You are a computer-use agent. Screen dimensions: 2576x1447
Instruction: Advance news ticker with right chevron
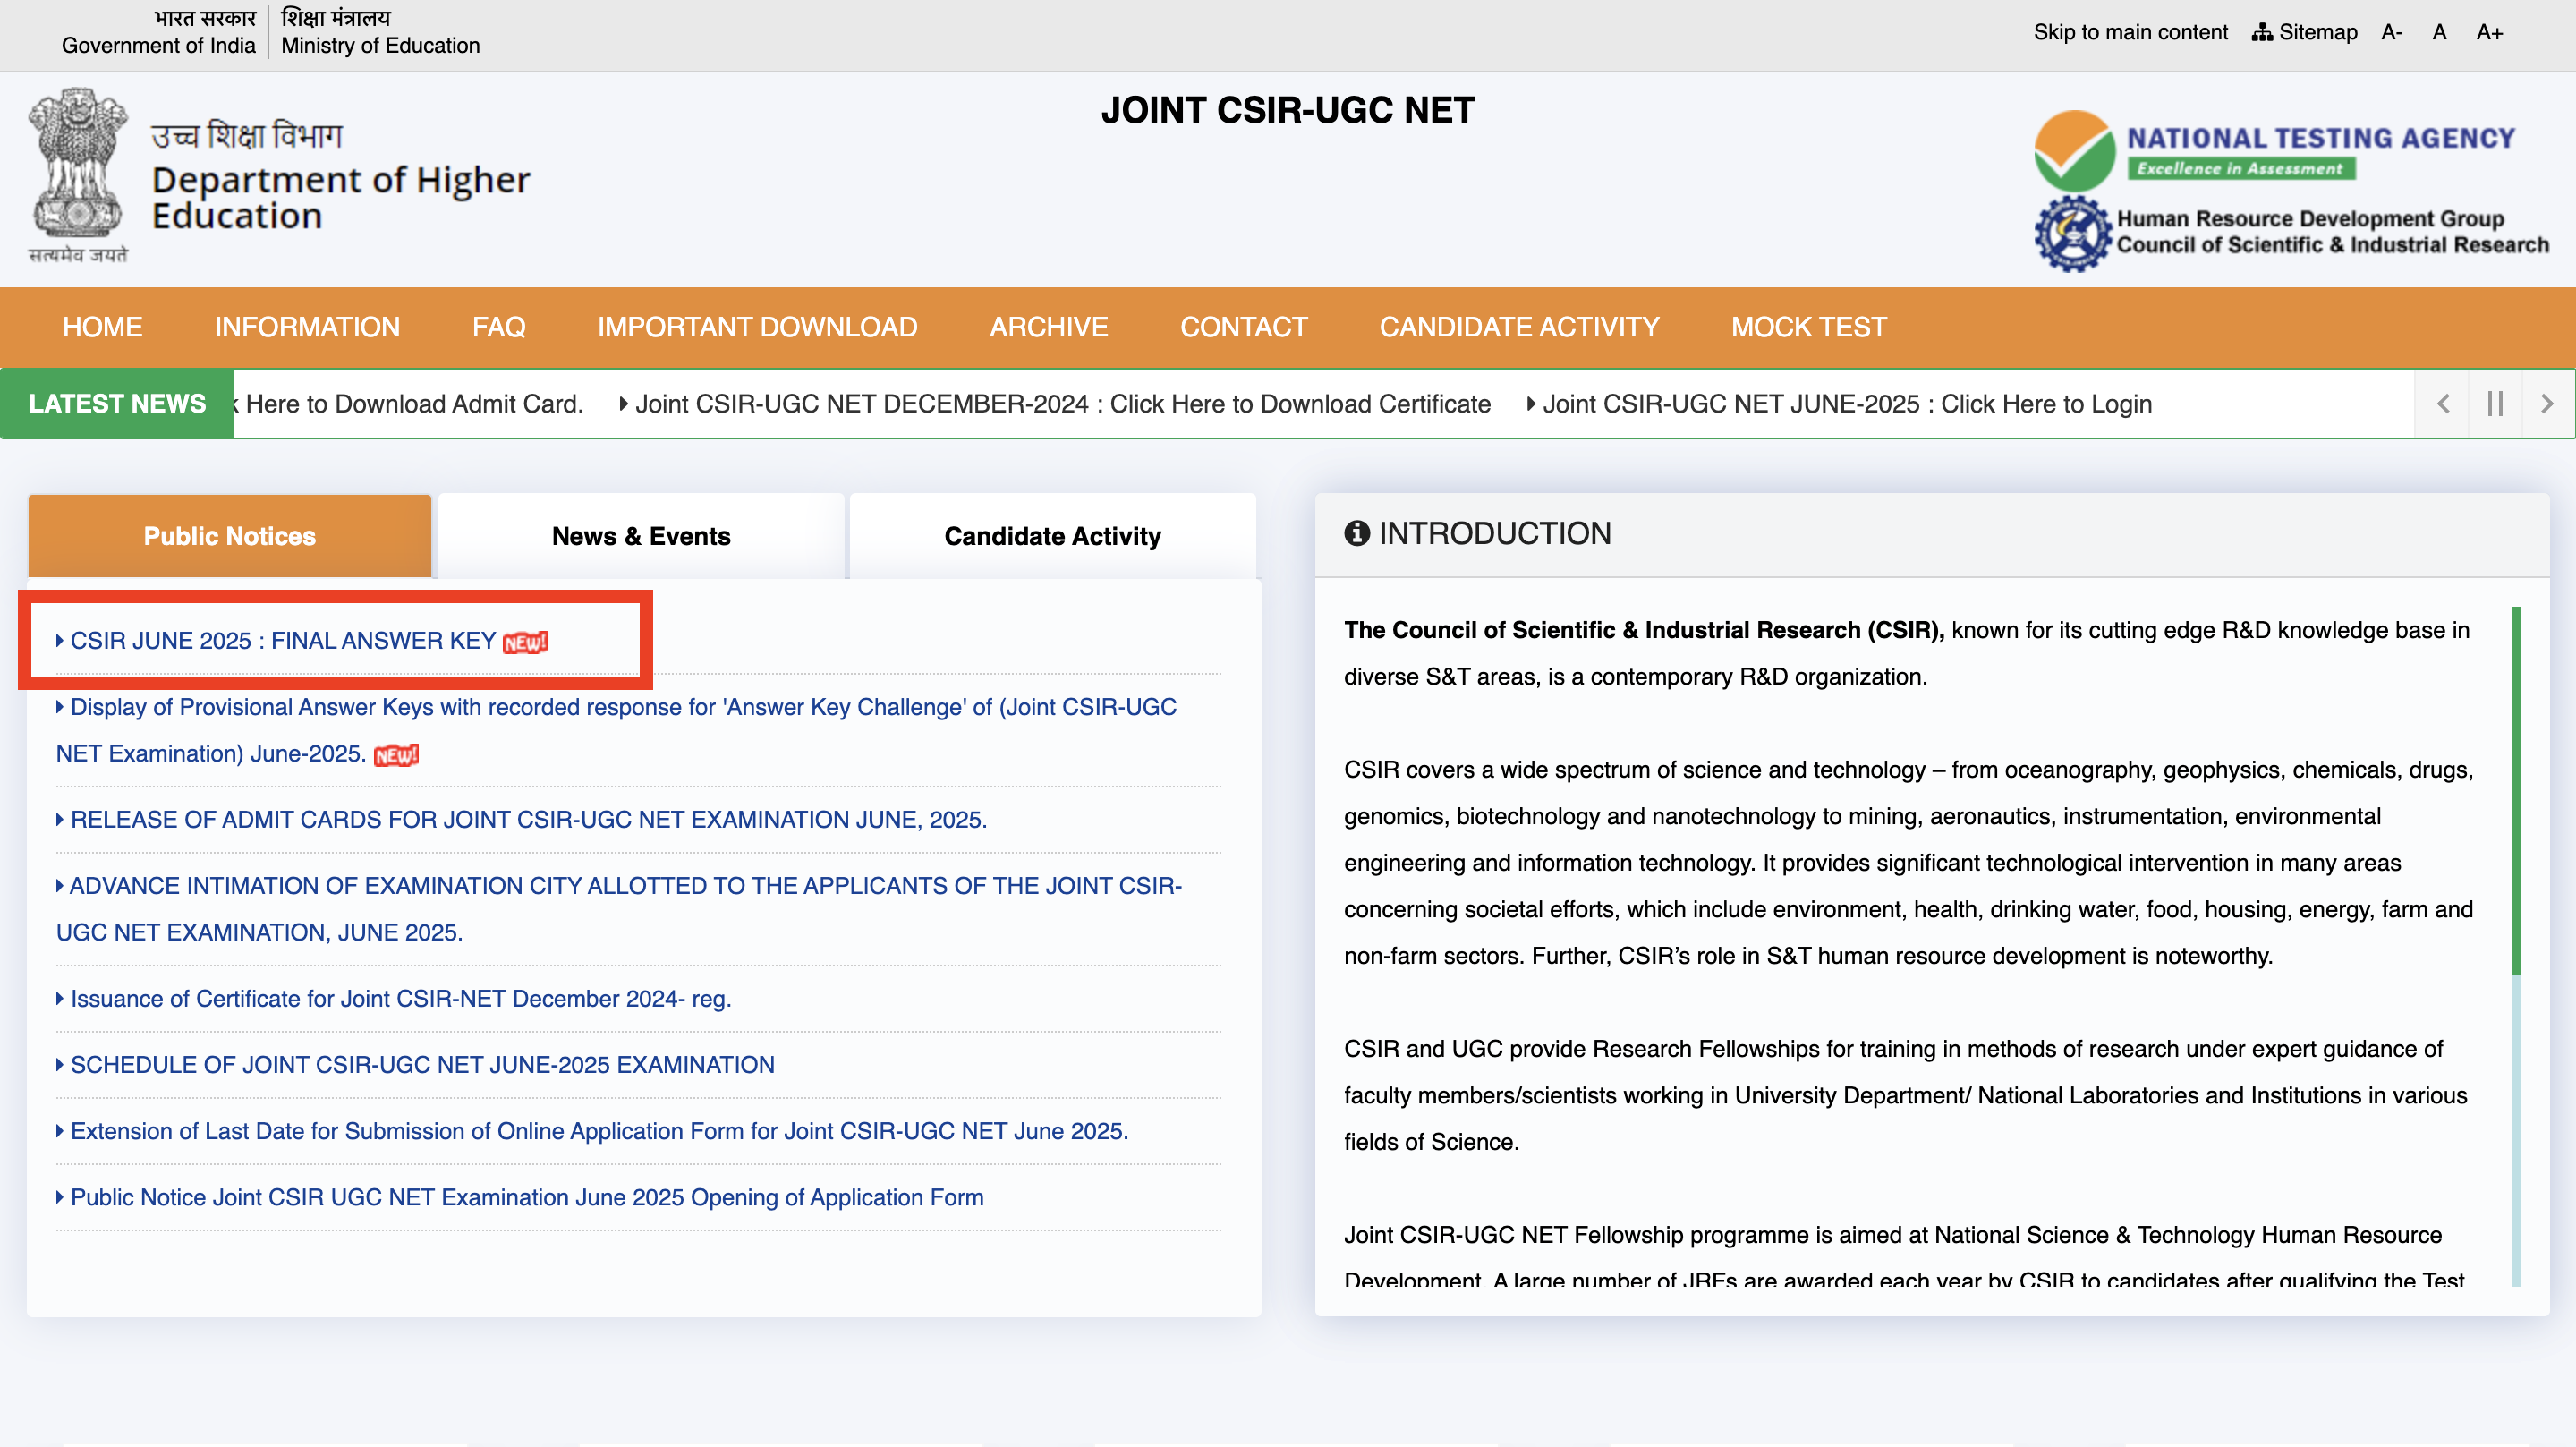[x=2549, y=403]
